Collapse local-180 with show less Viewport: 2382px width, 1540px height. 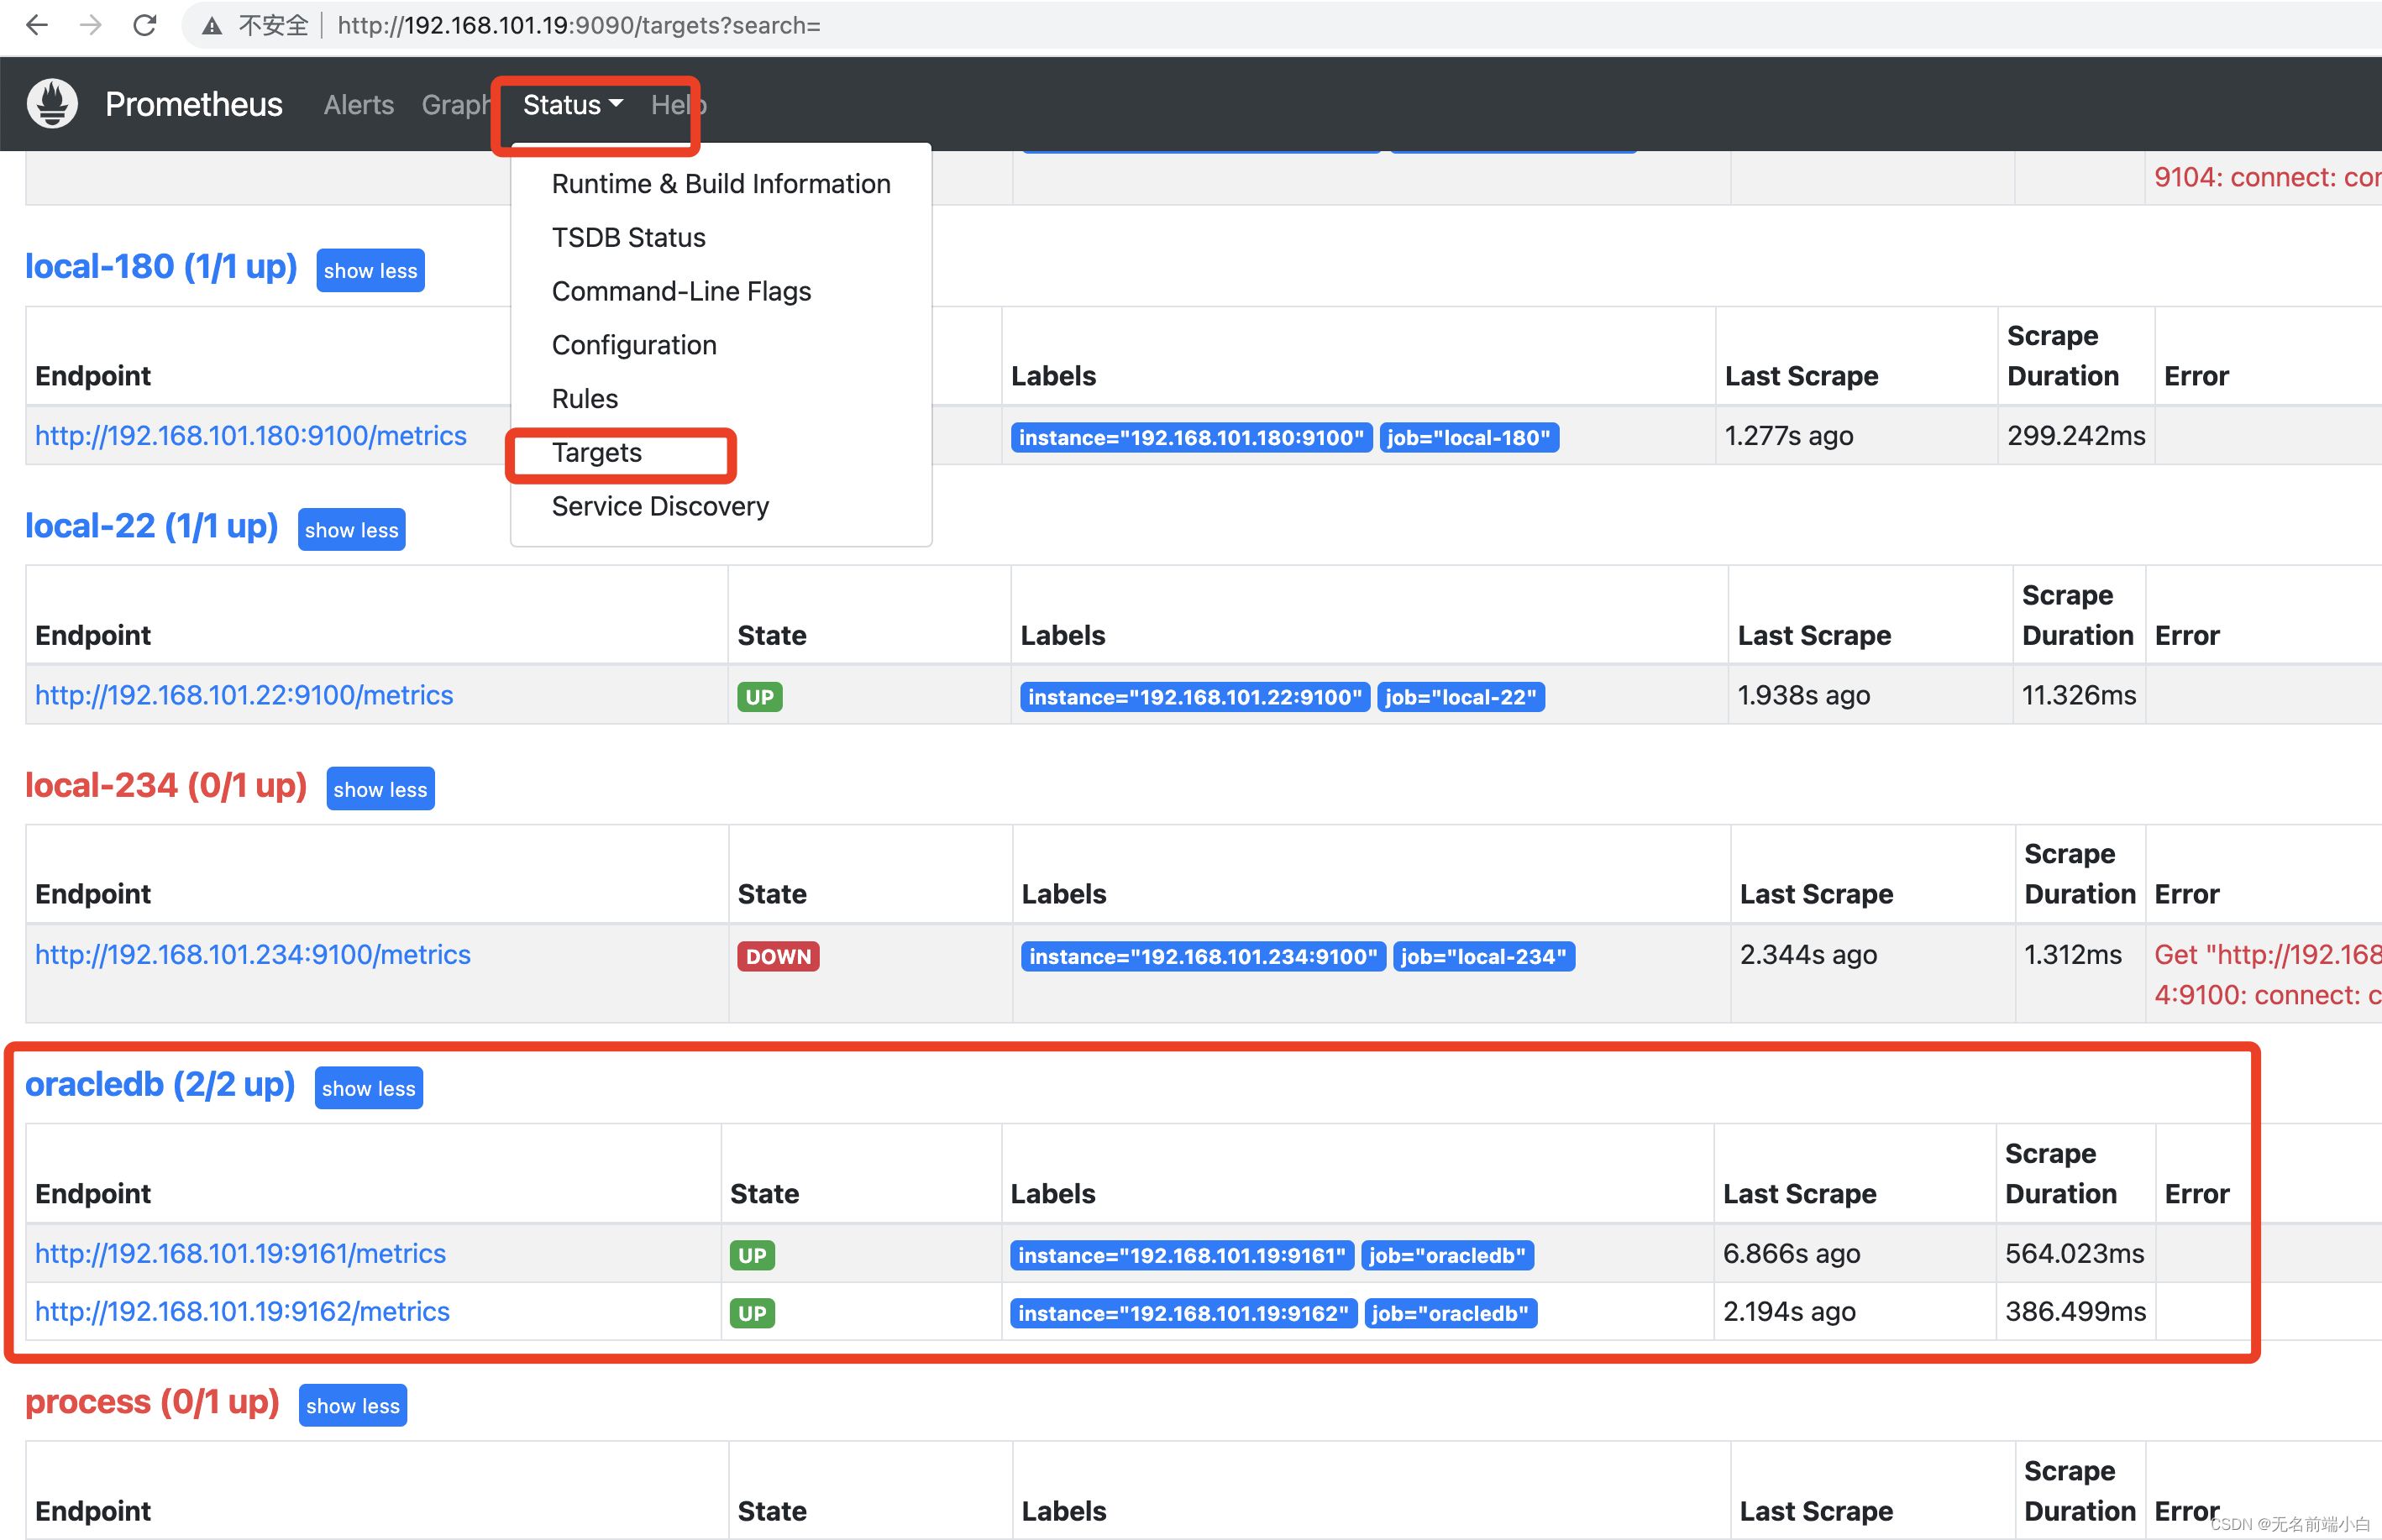point(370,270)
